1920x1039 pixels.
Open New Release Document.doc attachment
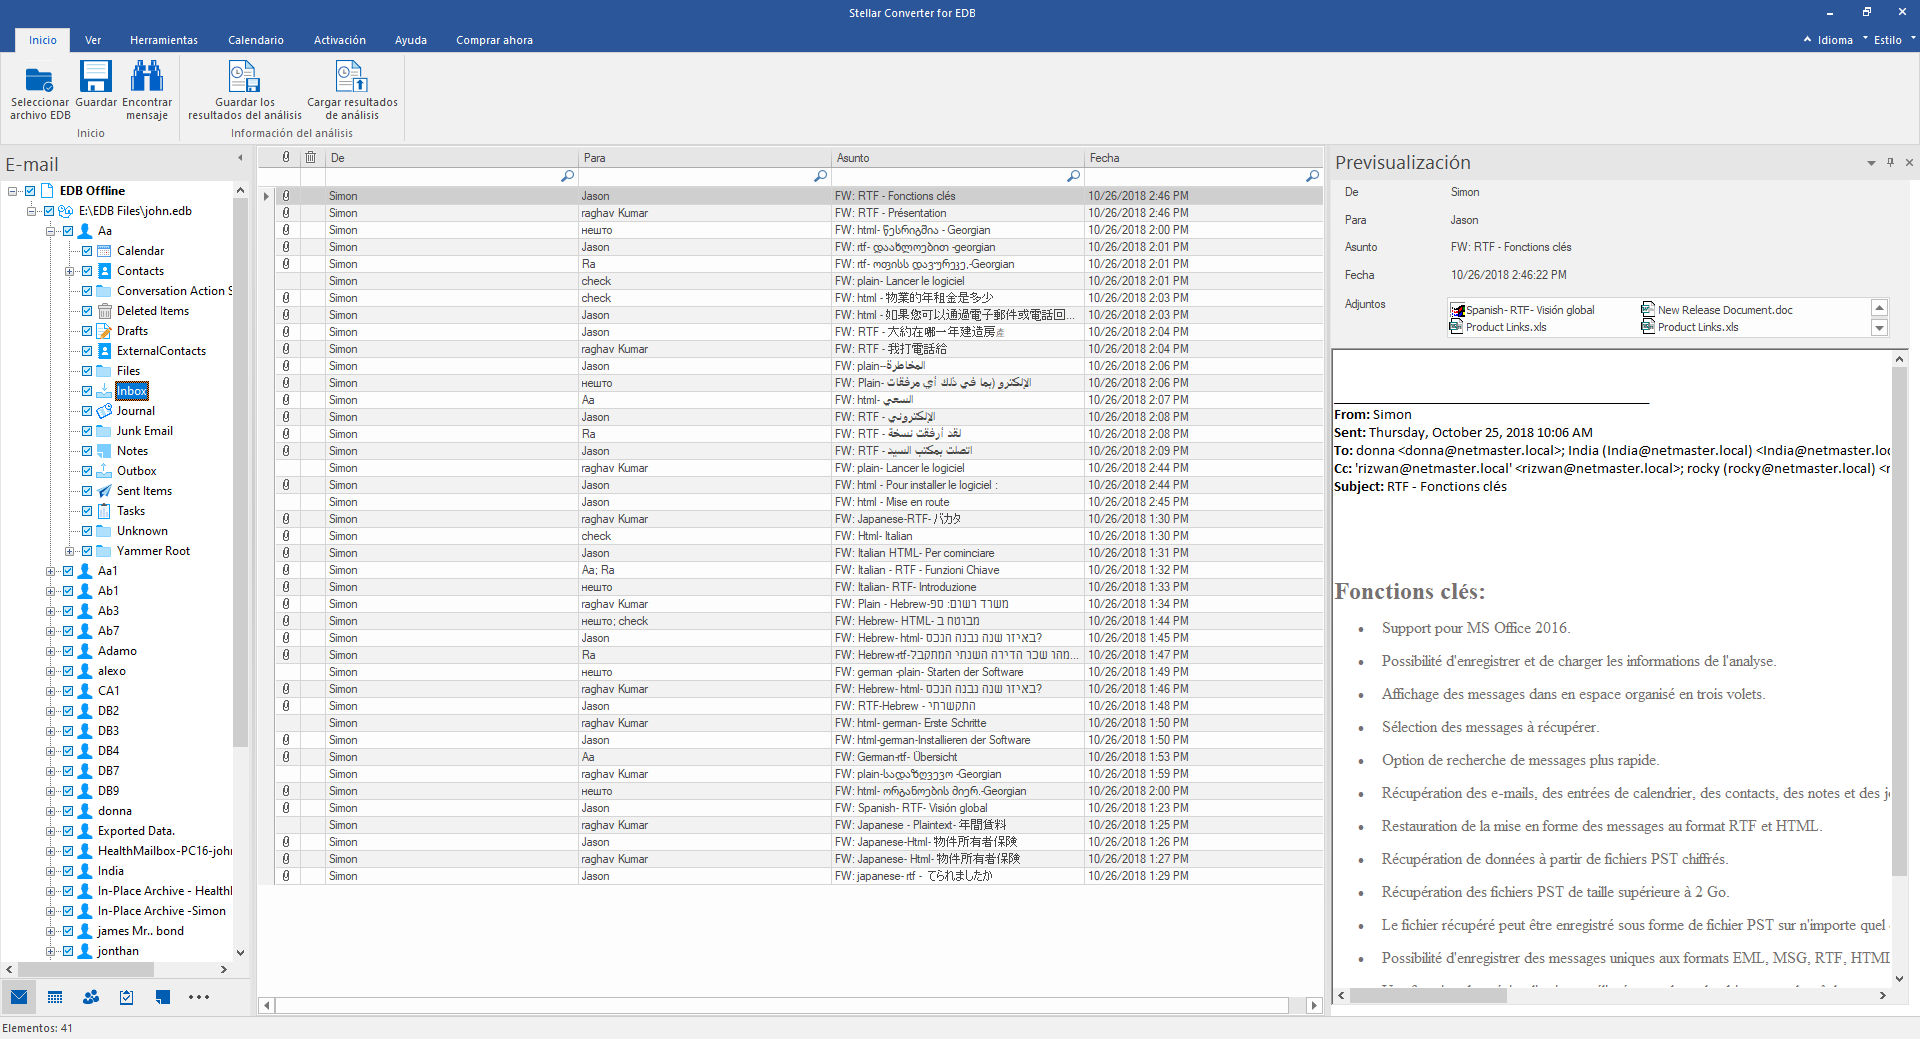tap(1717, 310)
